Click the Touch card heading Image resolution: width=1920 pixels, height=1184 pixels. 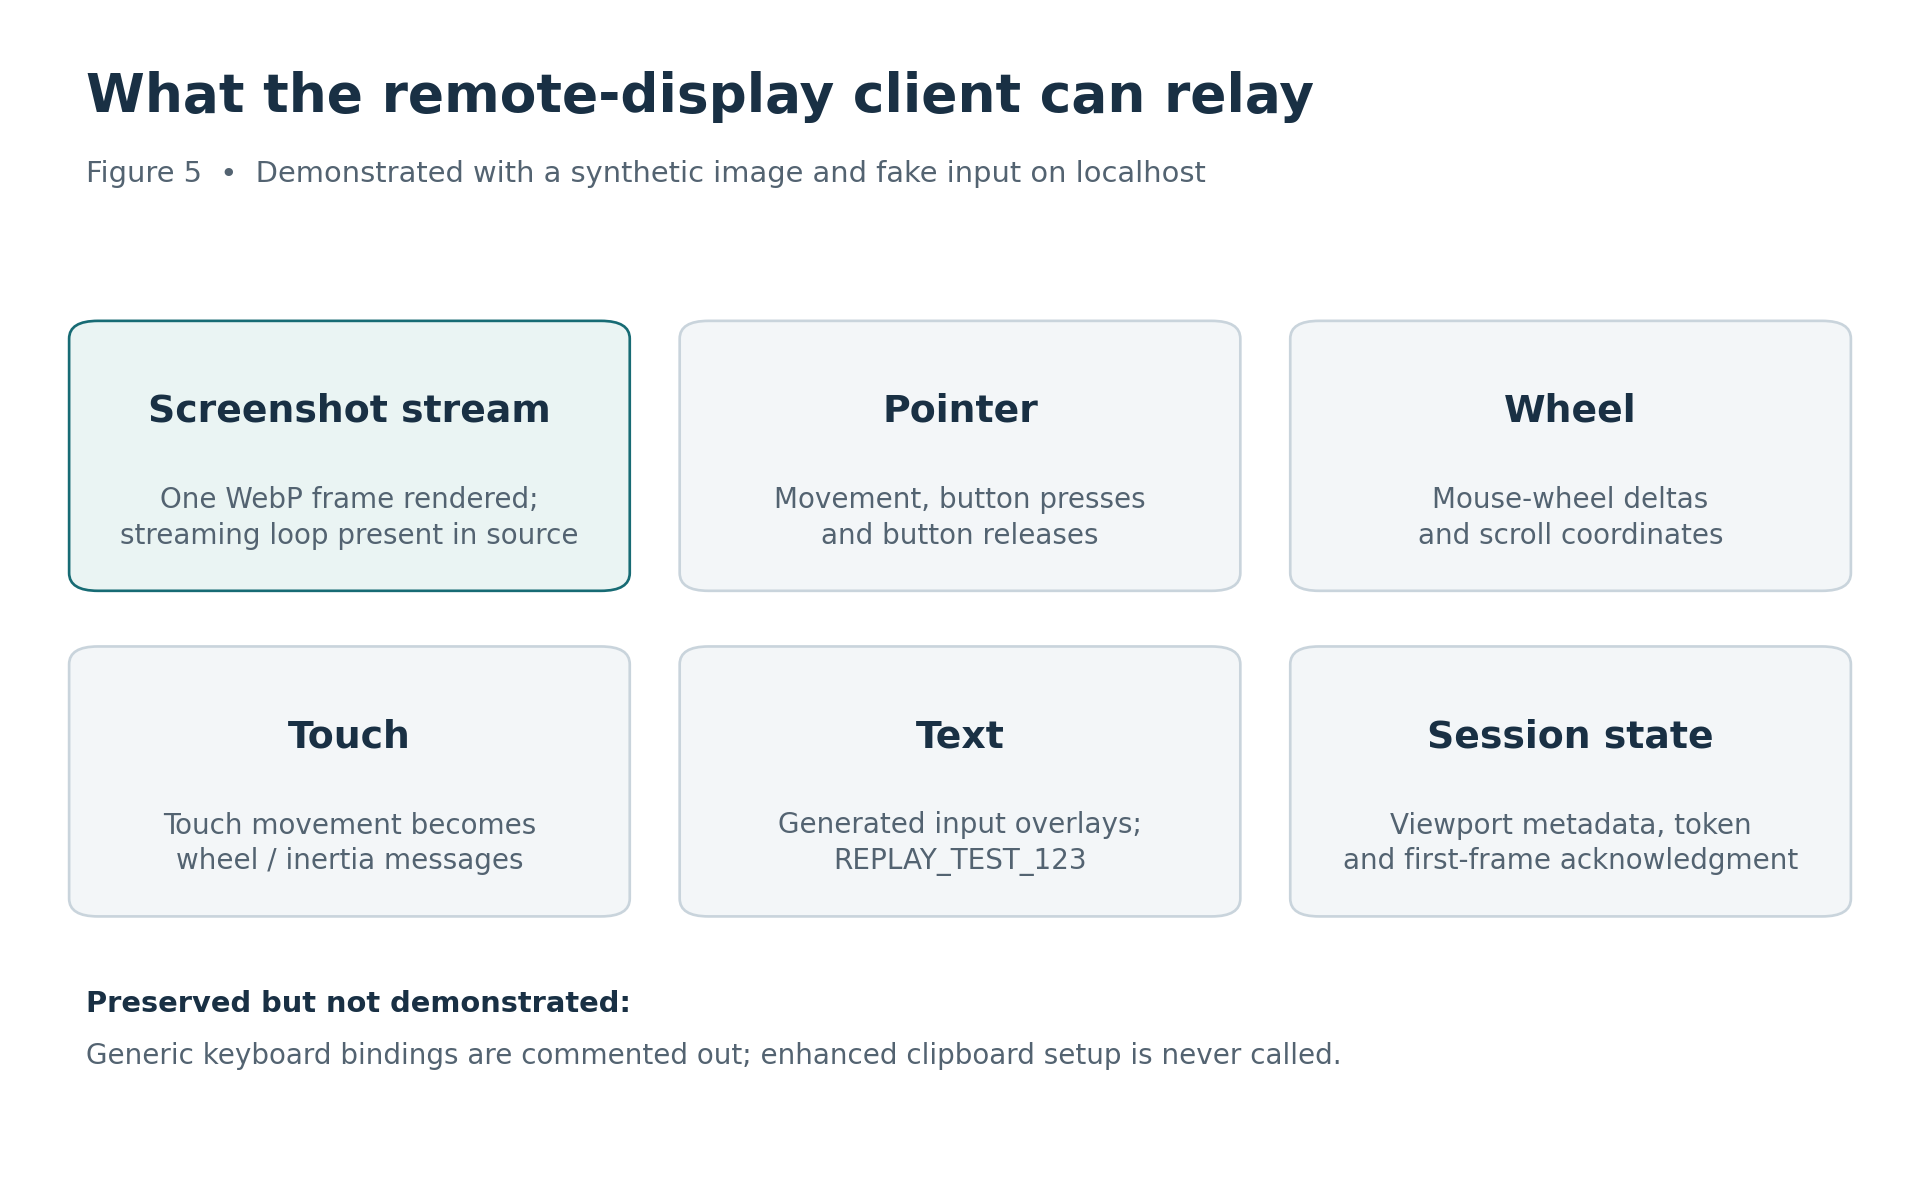[349, 736]
